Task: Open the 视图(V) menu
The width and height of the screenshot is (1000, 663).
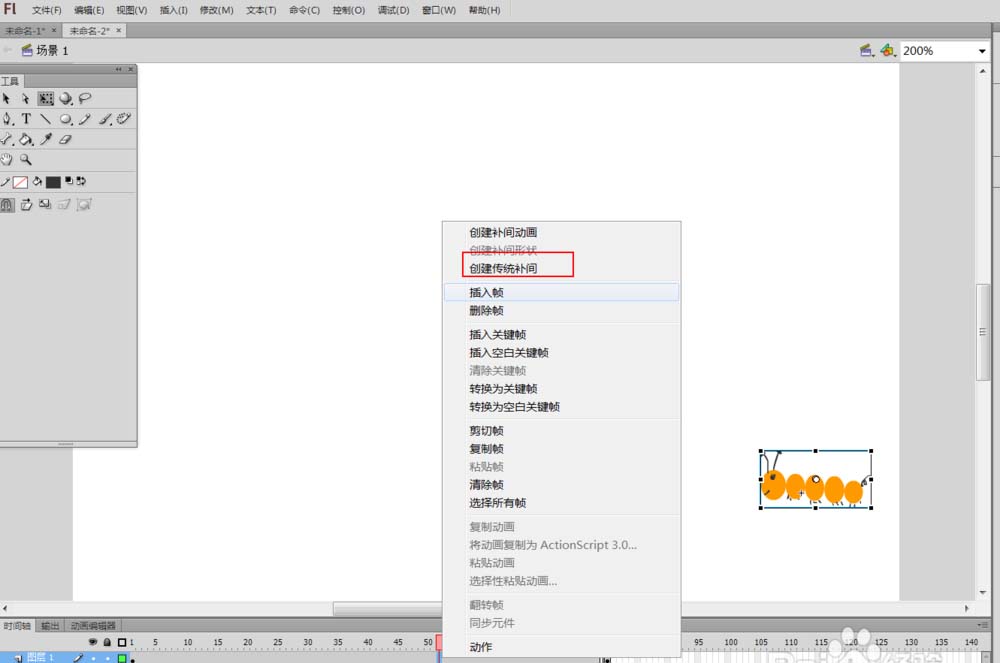Action: click(131, 10)
